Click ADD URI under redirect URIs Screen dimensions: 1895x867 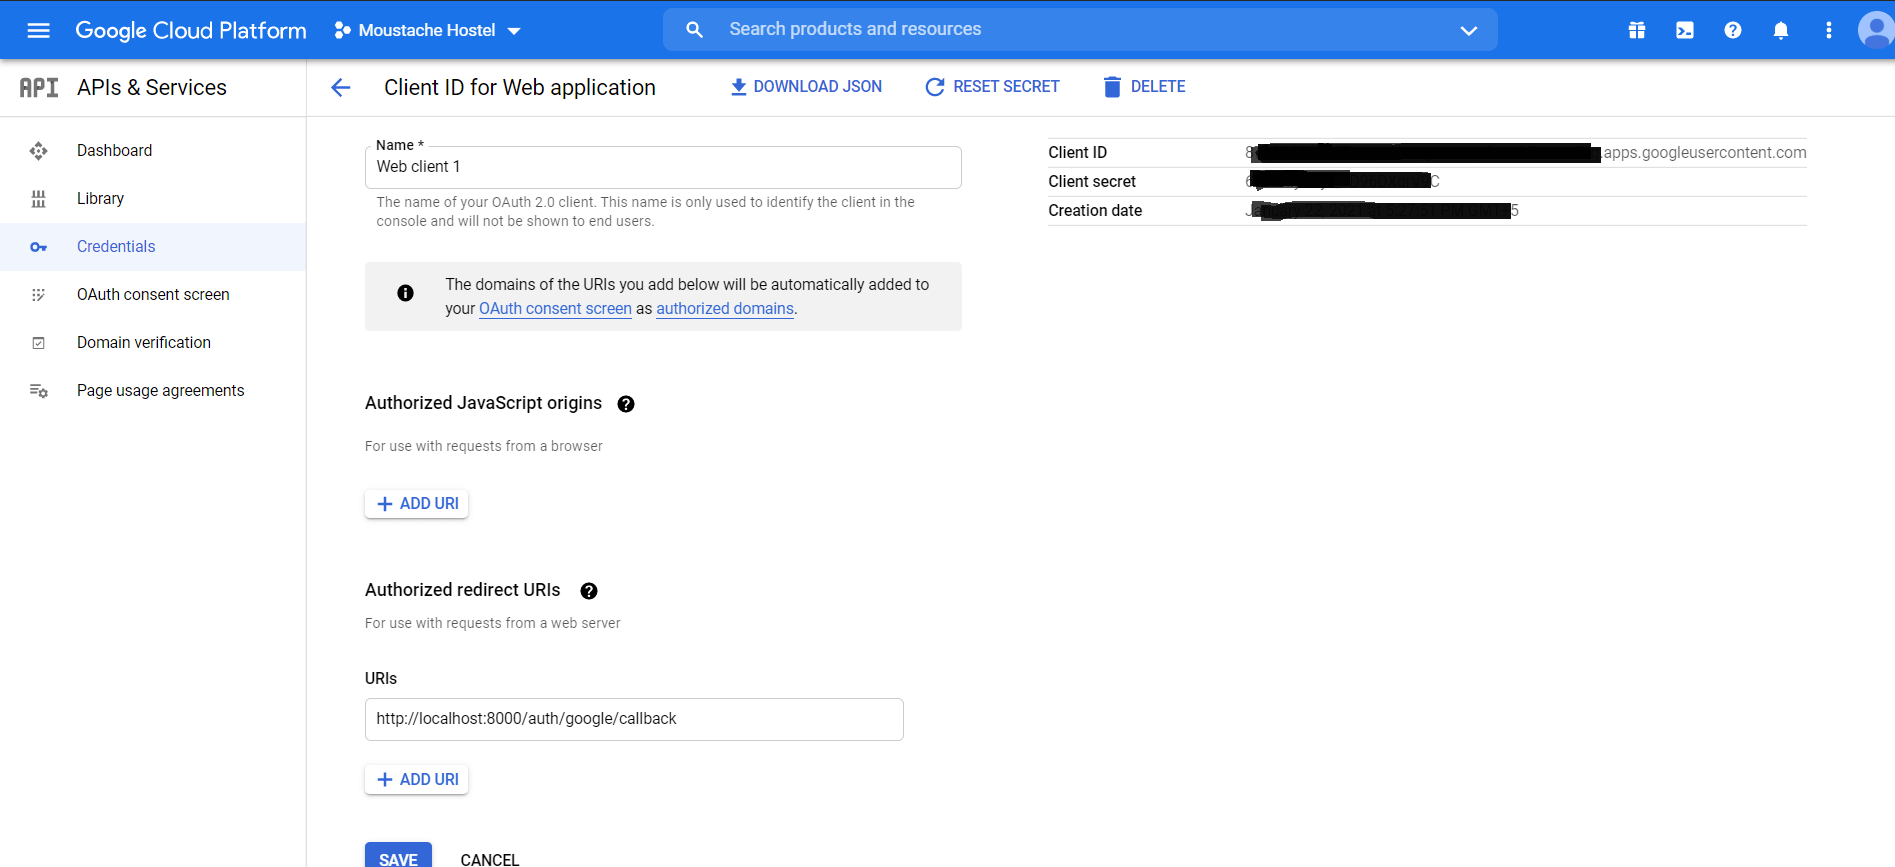click(417, 780)
